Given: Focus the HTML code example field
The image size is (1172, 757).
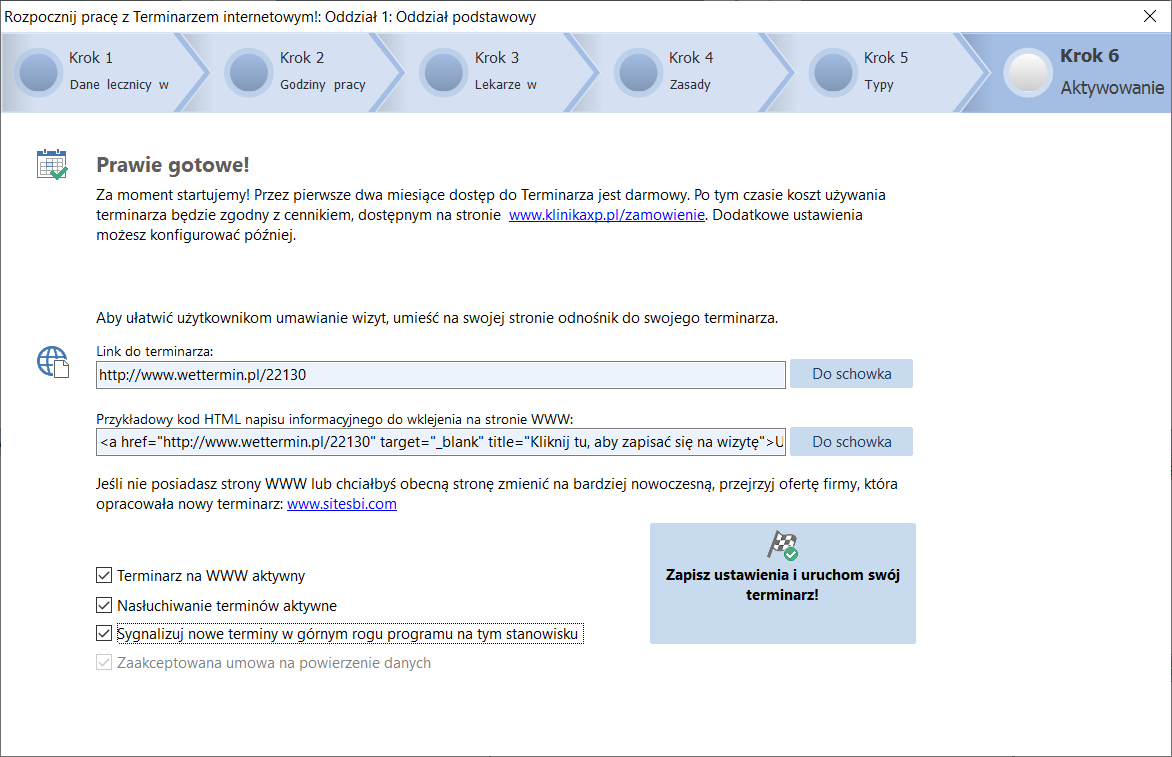Looking at the screenshot, I should pyautogui.click(x=440, y=442).
